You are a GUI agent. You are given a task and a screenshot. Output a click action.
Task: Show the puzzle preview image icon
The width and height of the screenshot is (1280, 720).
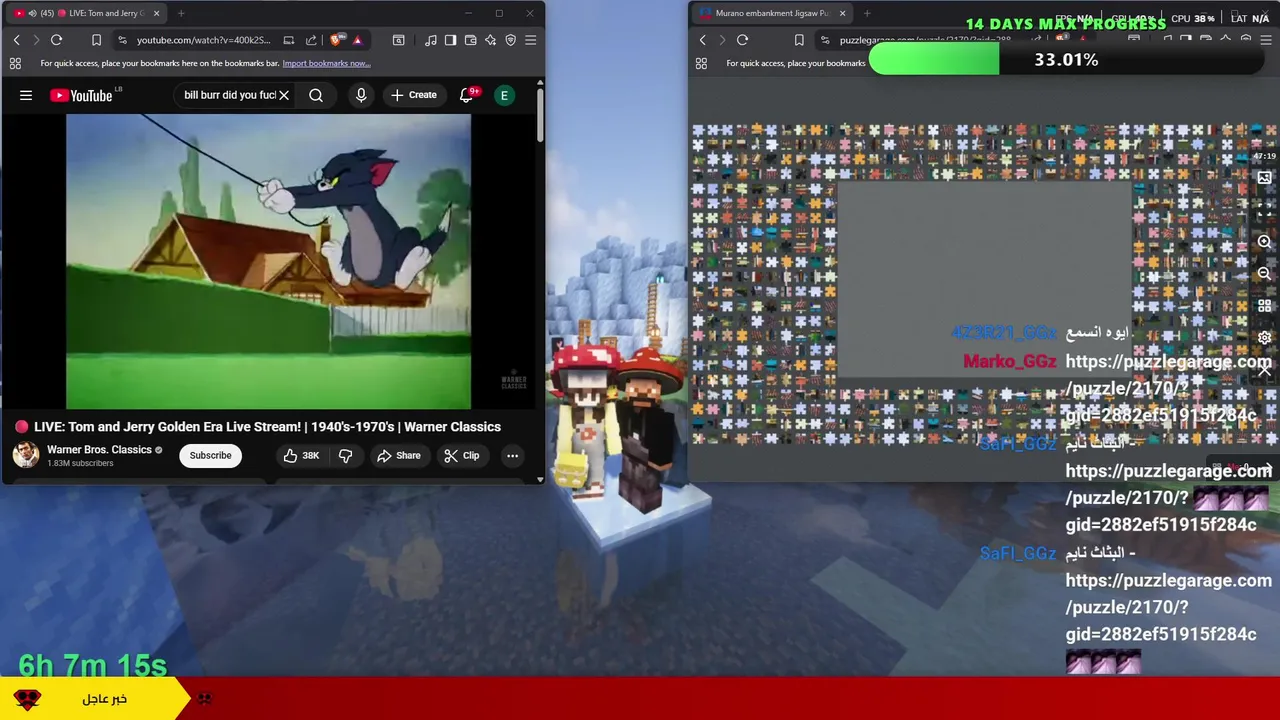coord(1264,178)
